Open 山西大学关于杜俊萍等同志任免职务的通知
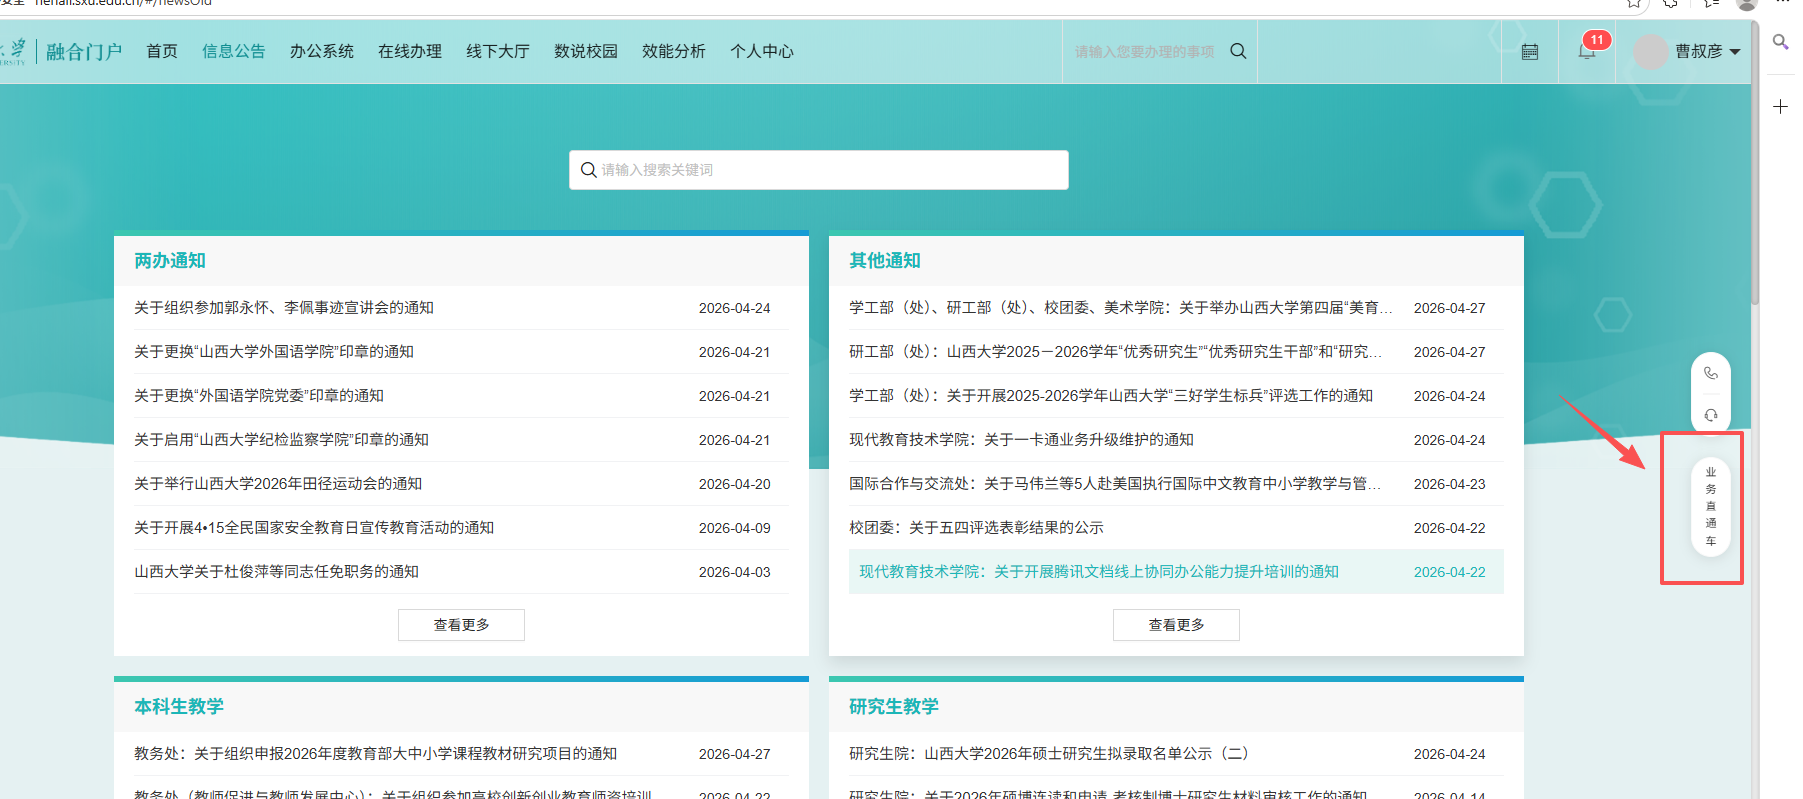Viewport: 1803px width, 799px height. point(277,572)
